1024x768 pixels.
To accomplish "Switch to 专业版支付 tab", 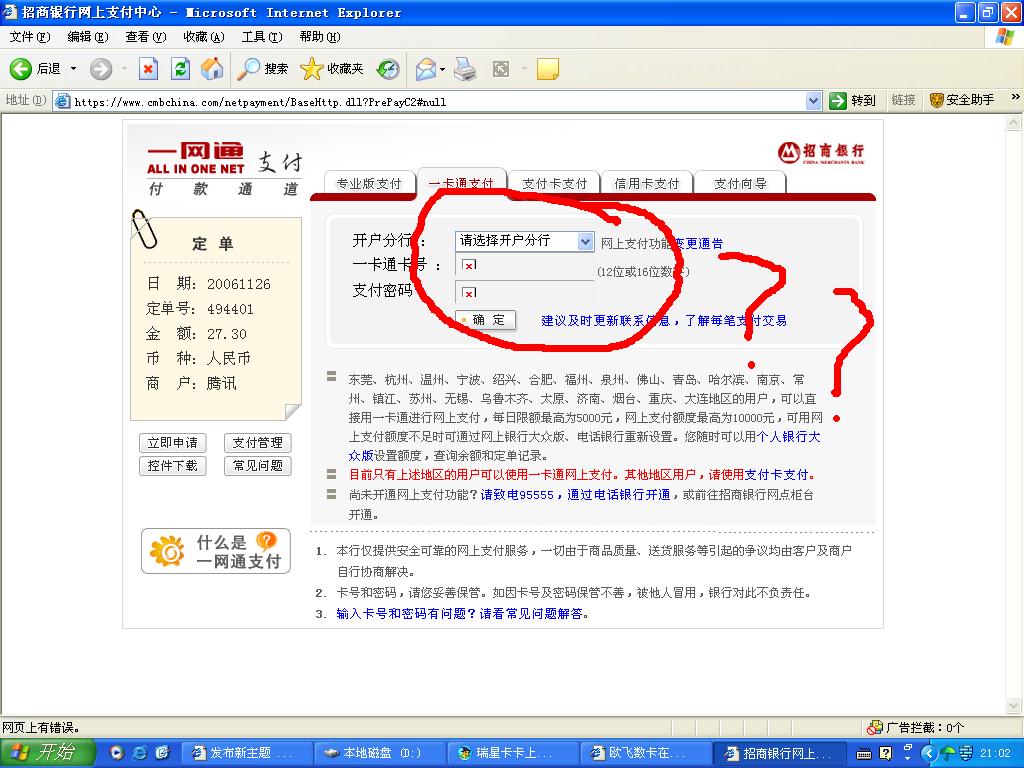I will point(369,183).
